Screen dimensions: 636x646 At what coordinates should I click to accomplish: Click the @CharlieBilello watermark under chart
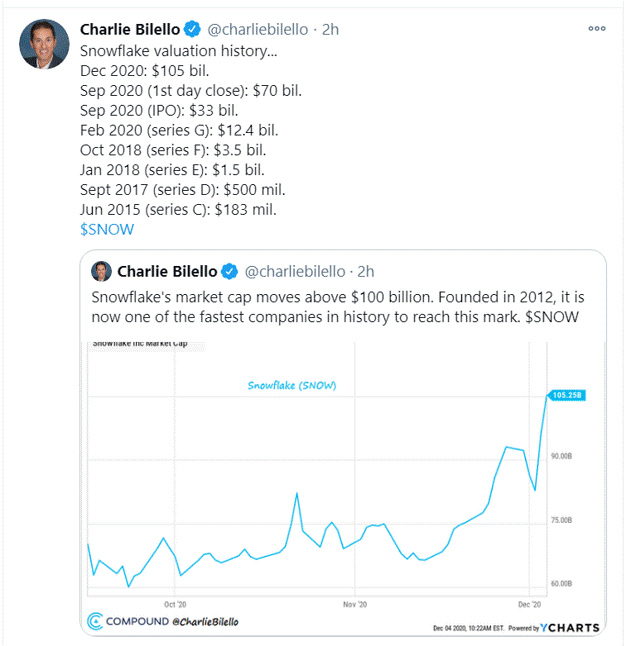click(205, 622)
